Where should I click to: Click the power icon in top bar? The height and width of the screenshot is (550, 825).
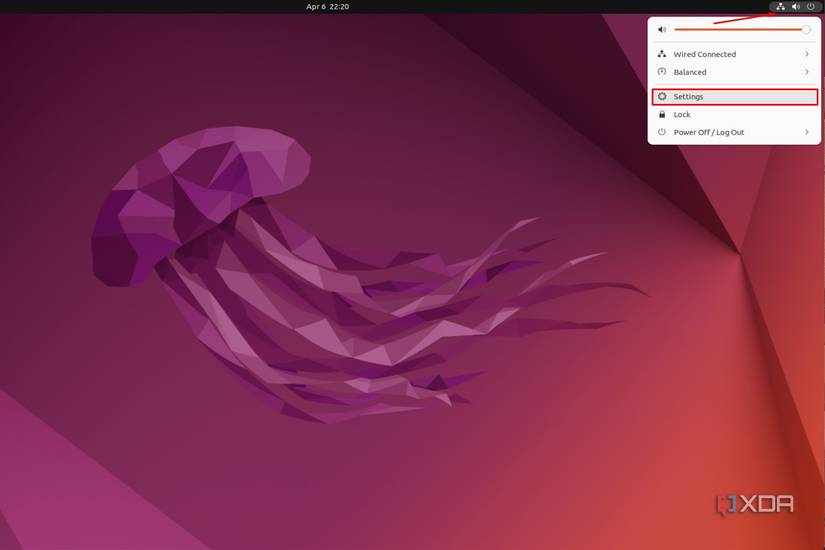click(x=811, y=7)
